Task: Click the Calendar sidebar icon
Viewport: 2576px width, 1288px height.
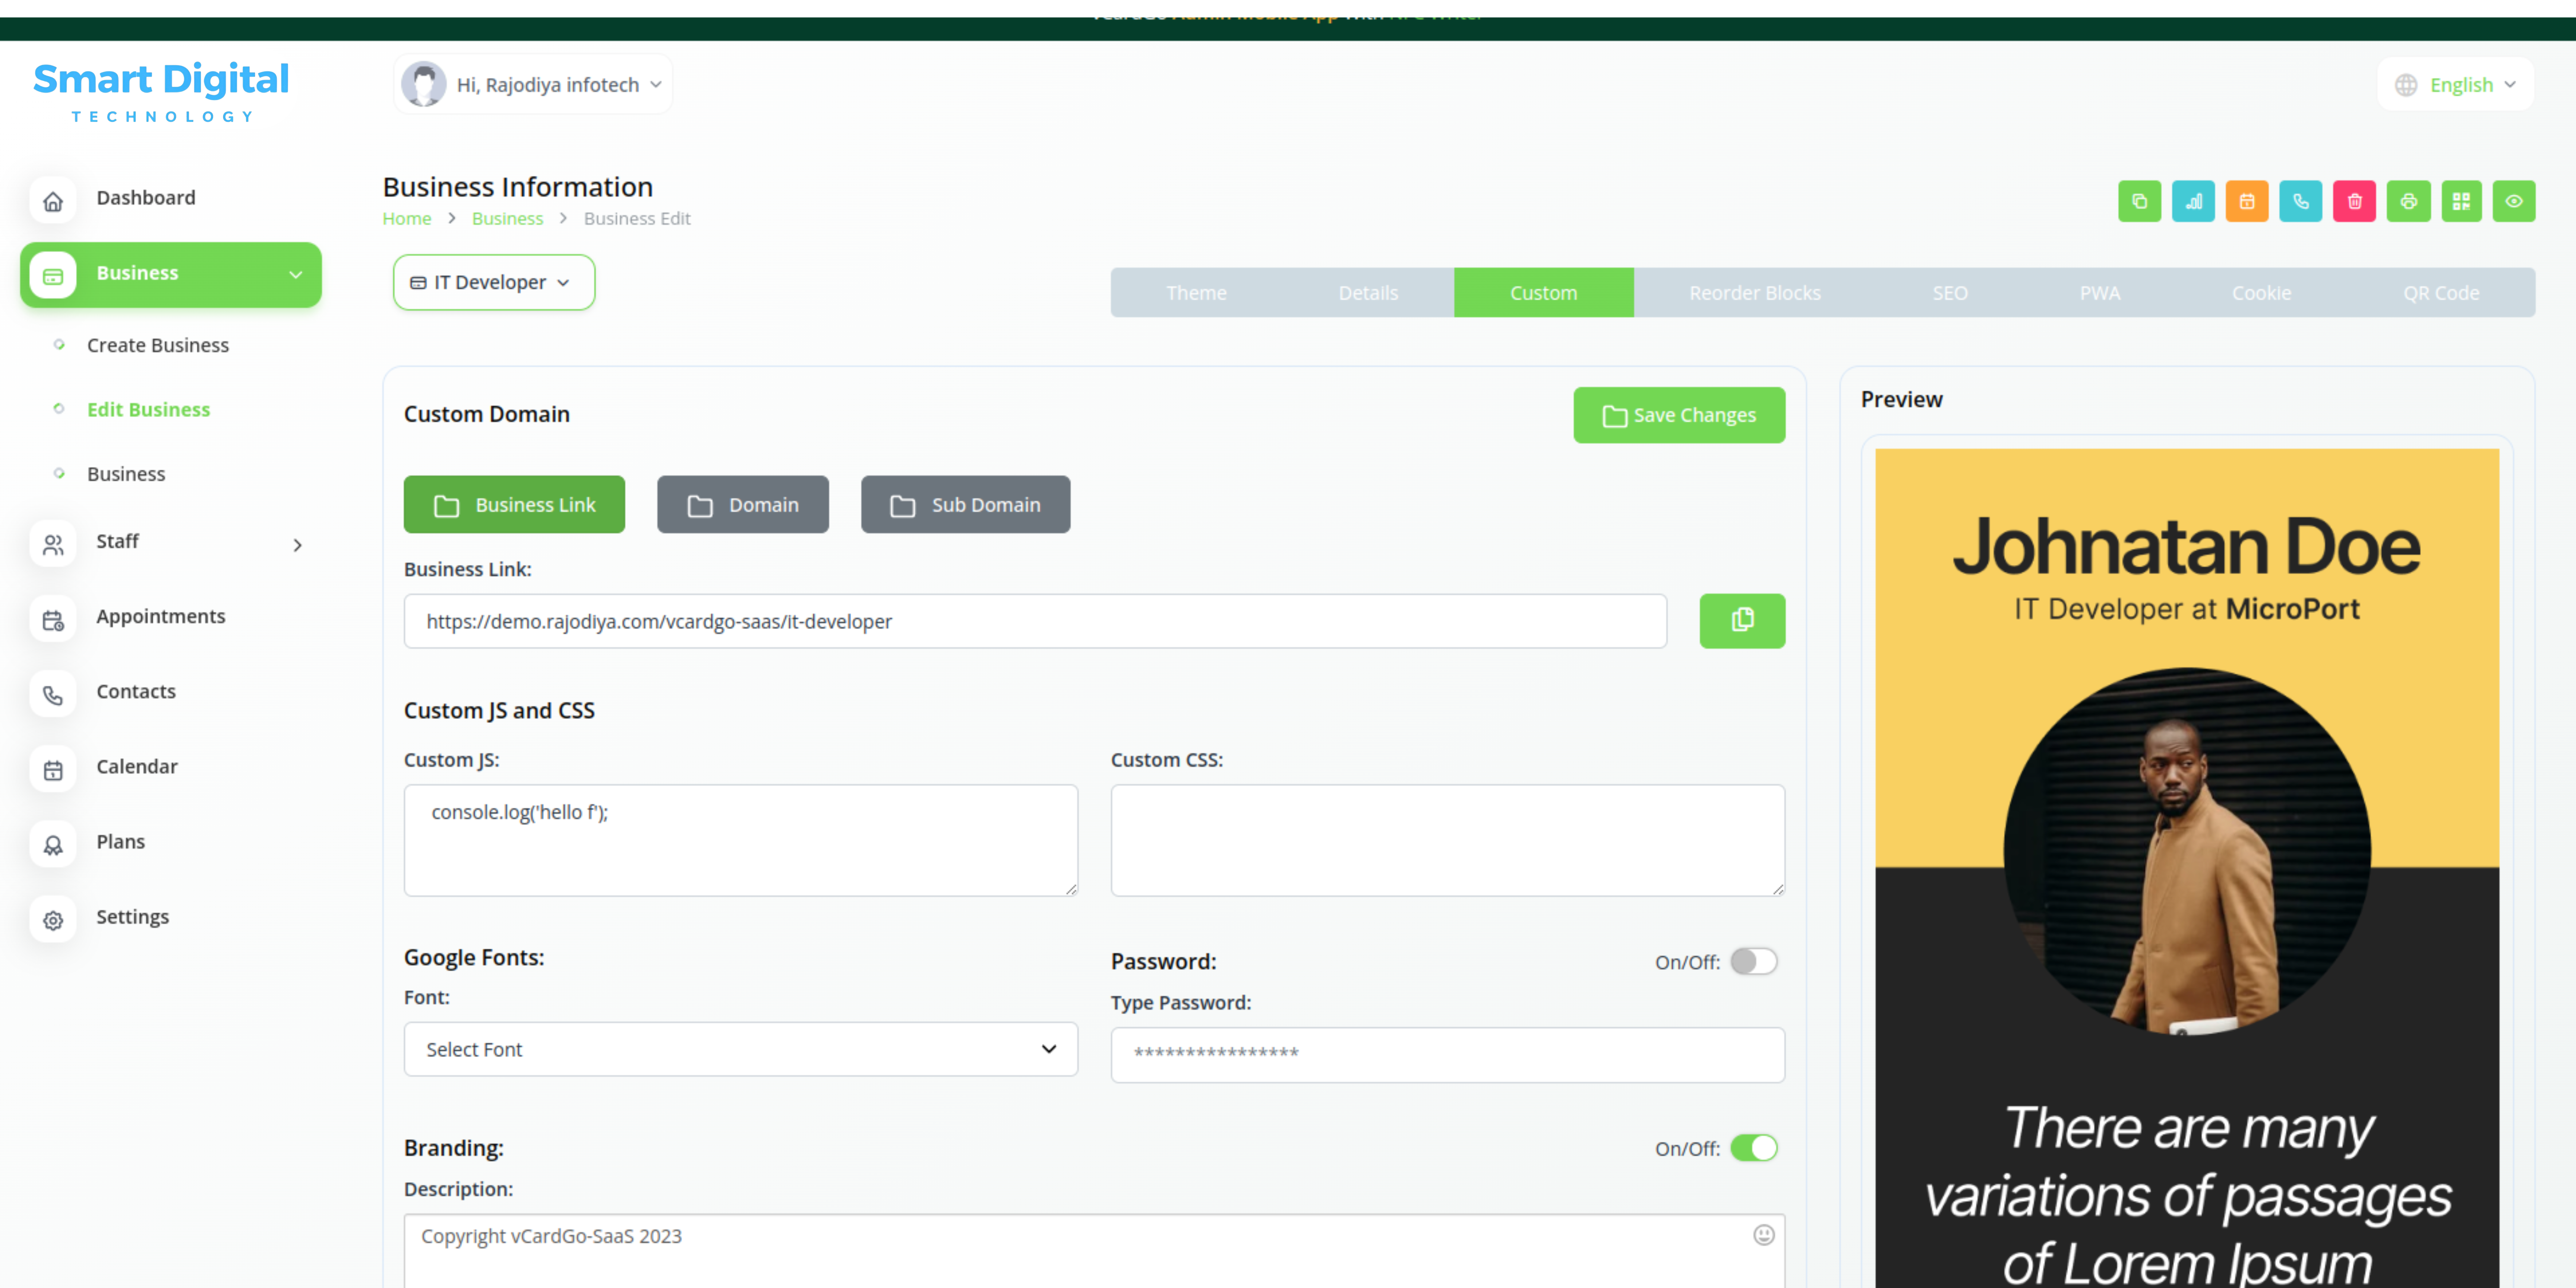Action: point(53,770)
